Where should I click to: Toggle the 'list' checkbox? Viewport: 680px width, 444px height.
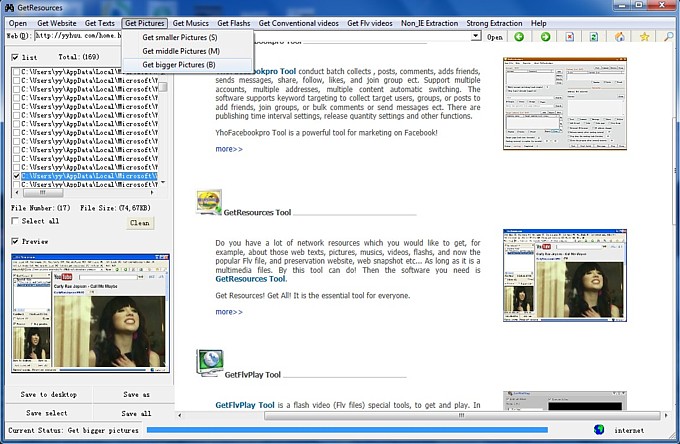point(16,58)
